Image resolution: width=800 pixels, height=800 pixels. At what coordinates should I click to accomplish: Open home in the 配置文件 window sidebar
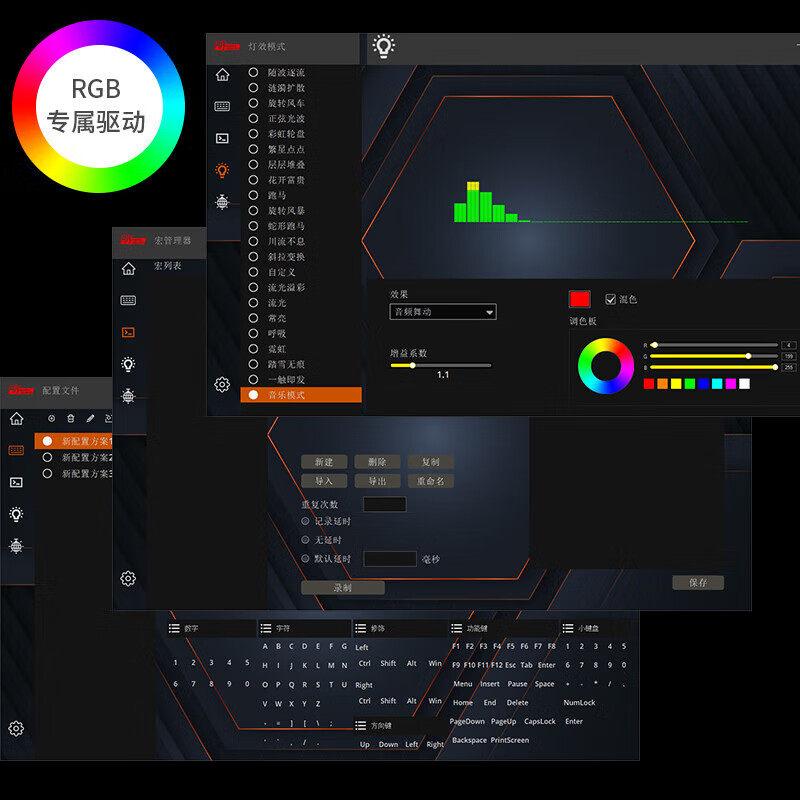pyautogui.click(x=16, y=421)
